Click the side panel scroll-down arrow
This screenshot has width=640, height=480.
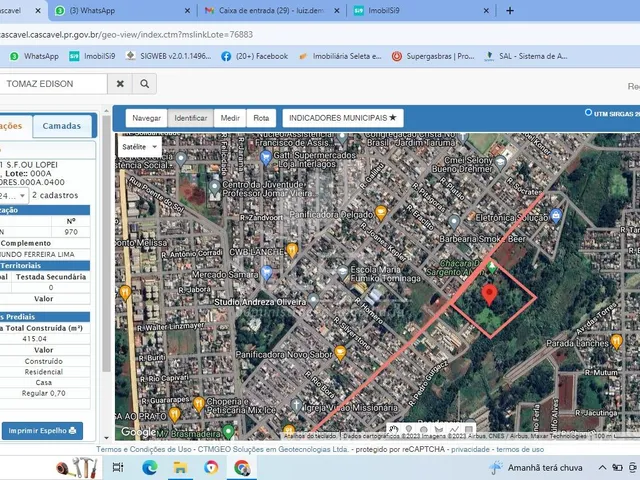(x=107, y=438)
